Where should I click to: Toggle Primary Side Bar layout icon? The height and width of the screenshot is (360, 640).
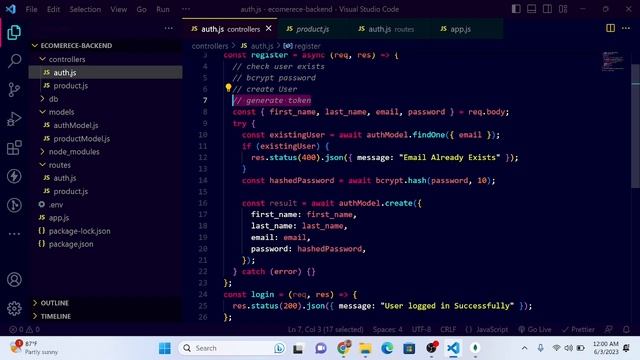[516, 9]
